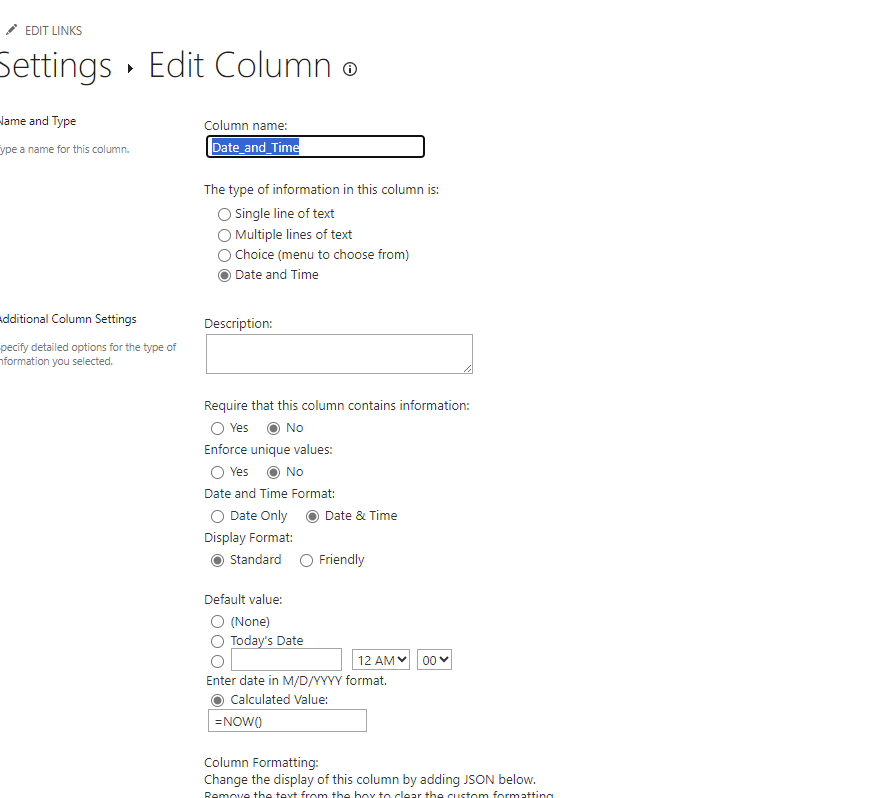Open the 12 AM hour dropdown
The width and height of the screenshot is (889, 798).
click(x=380, y=659)
